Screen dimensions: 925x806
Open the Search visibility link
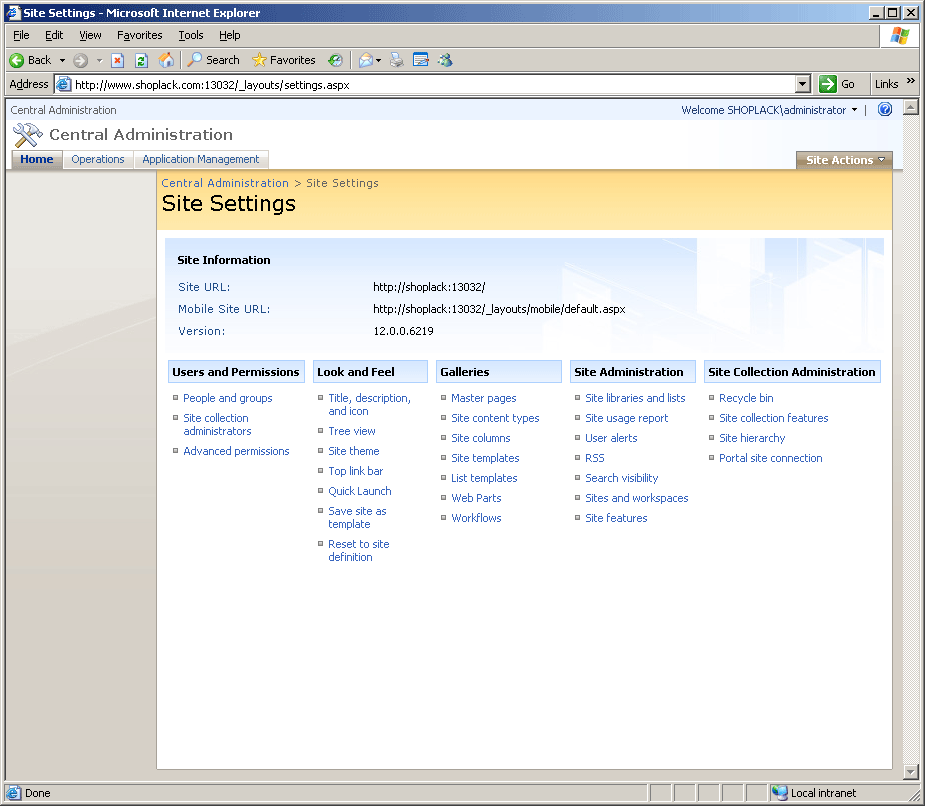[x=621, y=479]
